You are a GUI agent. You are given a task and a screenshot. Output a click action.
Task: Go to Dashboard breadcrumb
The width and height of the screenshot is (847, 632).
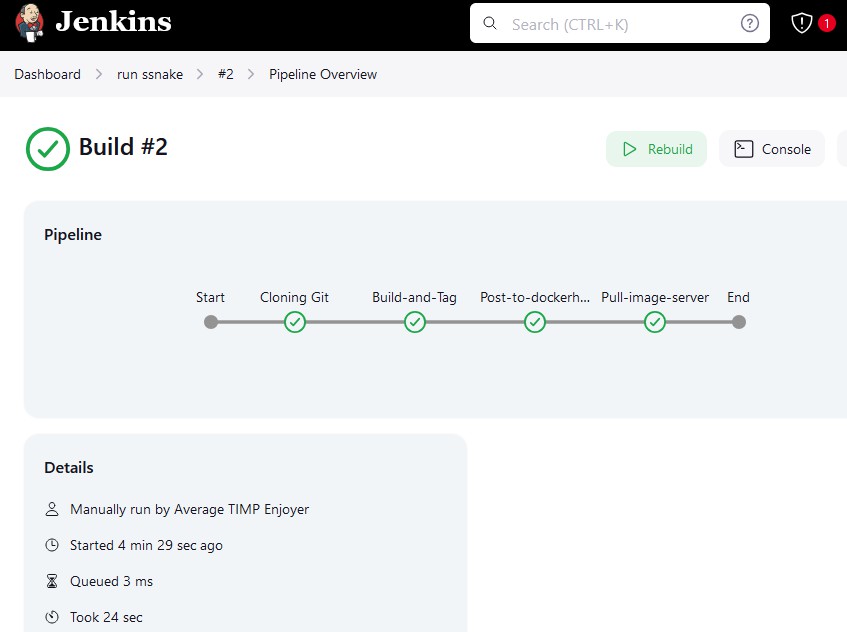pyautogui.click(x=48, y=74)
